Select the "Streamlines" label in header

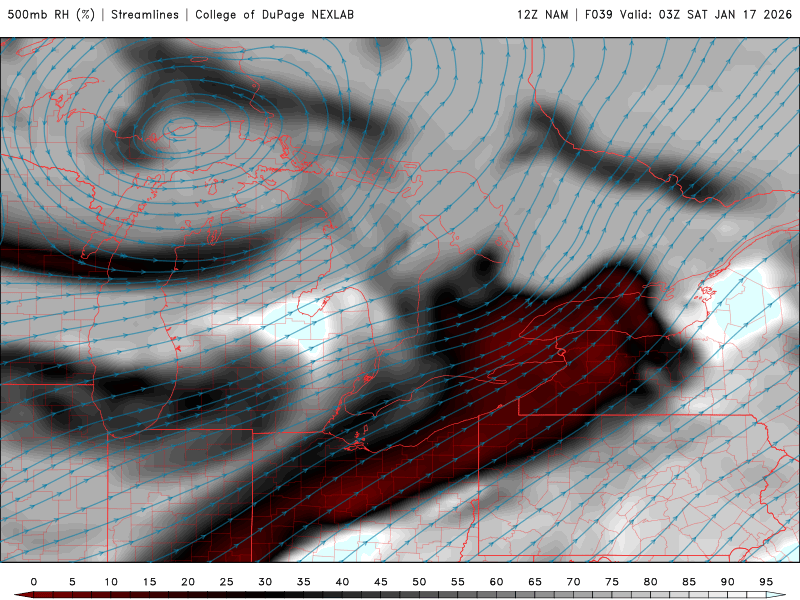(145, 14)
